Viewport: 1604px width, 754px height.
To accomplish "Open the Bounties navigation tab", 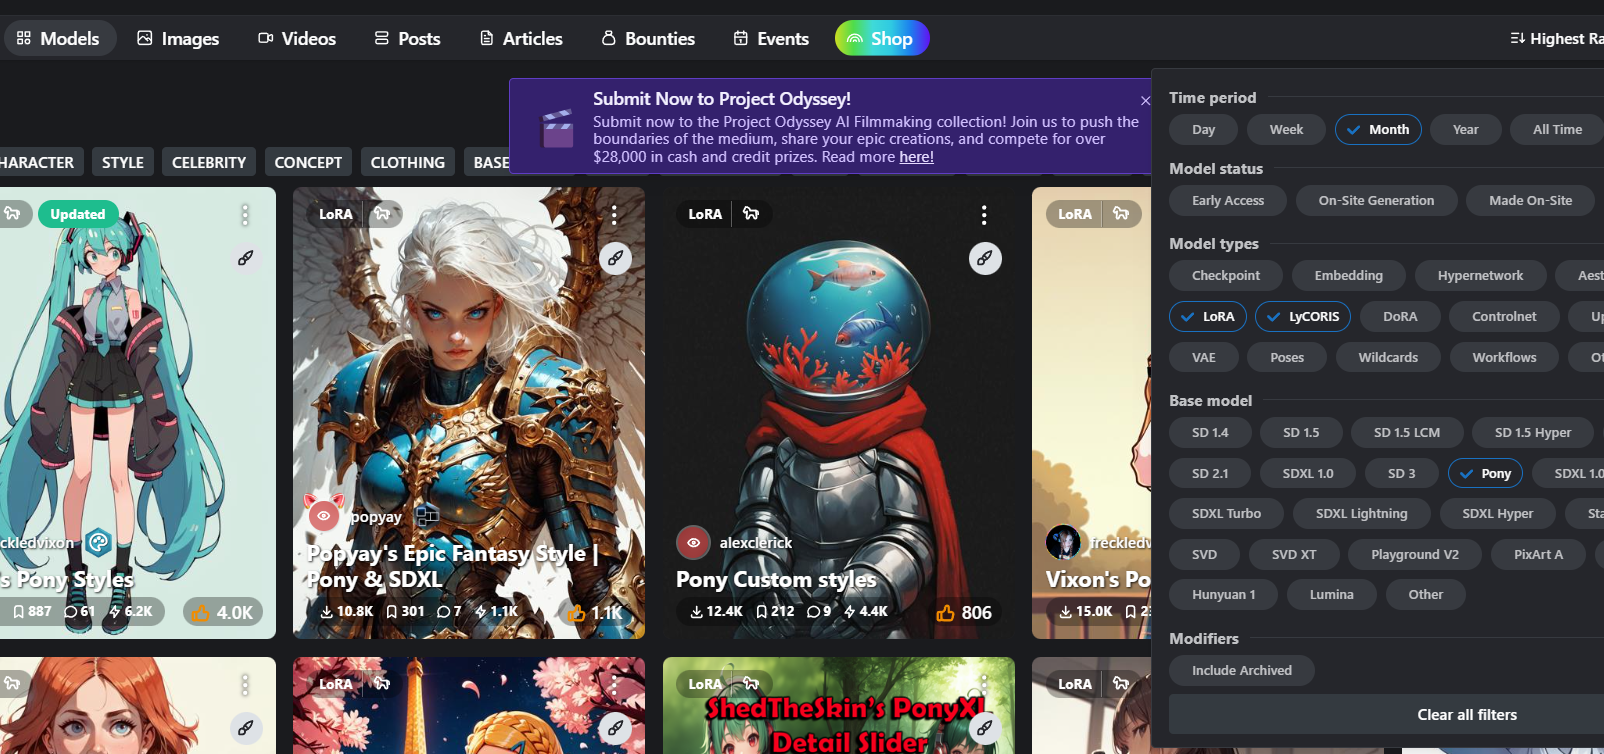I will (648, 38).
